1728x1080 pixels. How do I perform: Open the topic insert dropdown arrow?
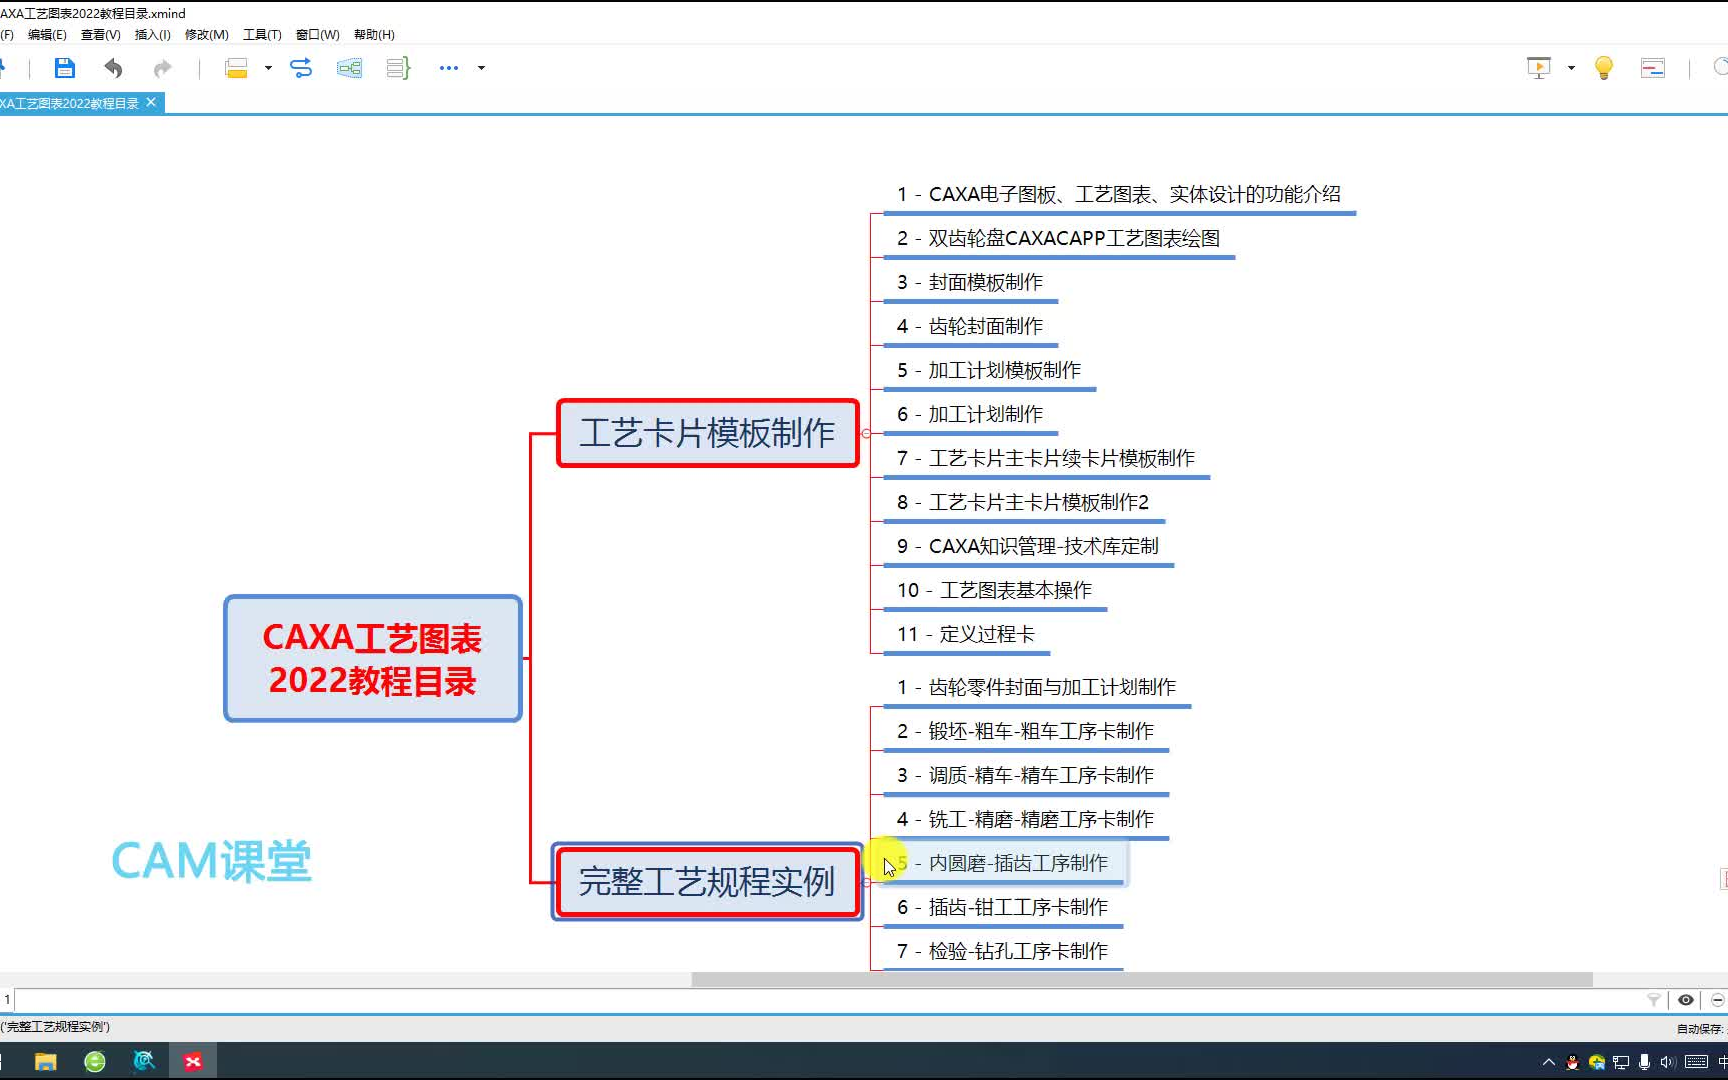(x=268, y=68)
